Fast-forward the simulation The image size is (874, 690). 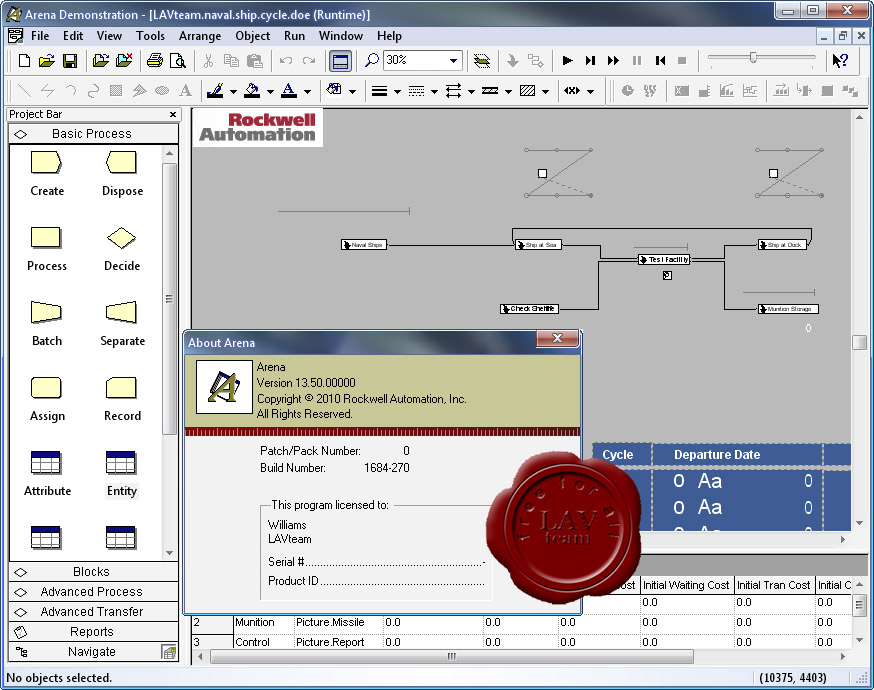click(613, 60)
